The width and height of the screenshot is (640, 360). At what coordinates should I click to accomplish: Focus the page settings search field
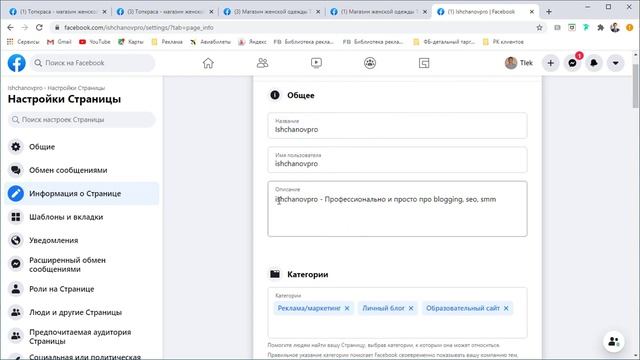[x=82, y=120]
